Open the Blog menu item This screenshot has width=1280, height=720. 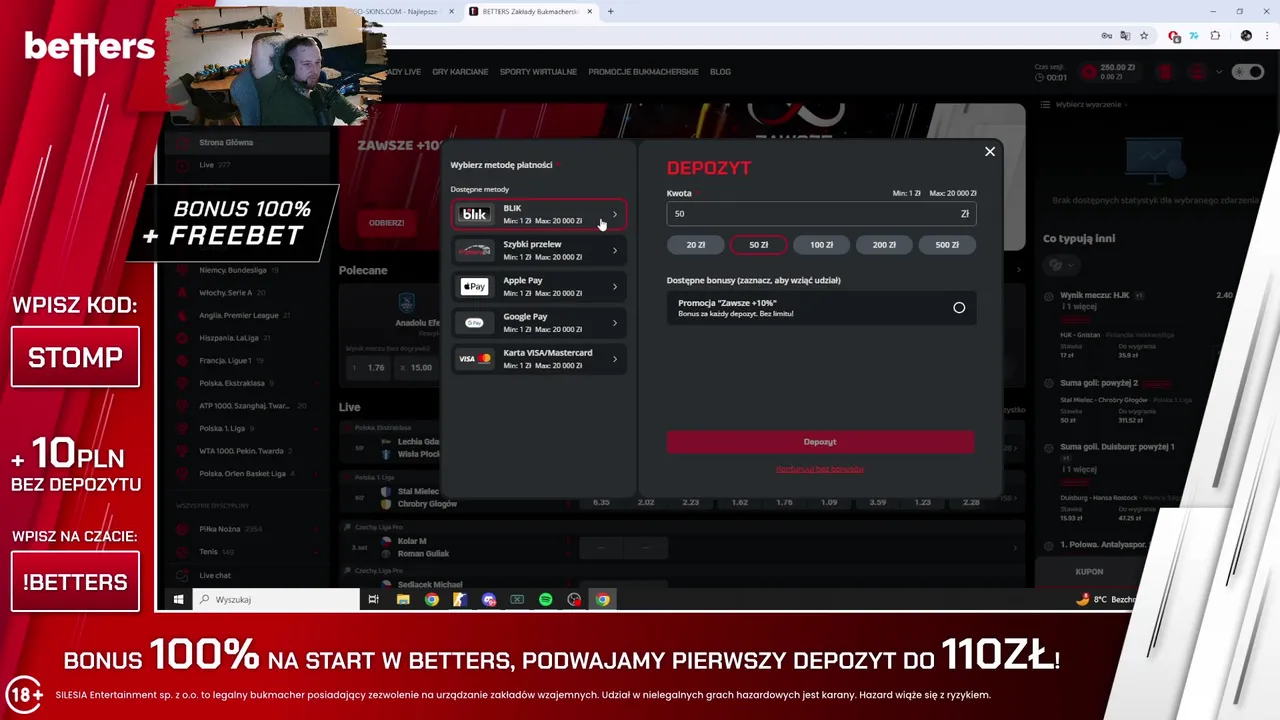pyautogui.click(x=720, y=72)
